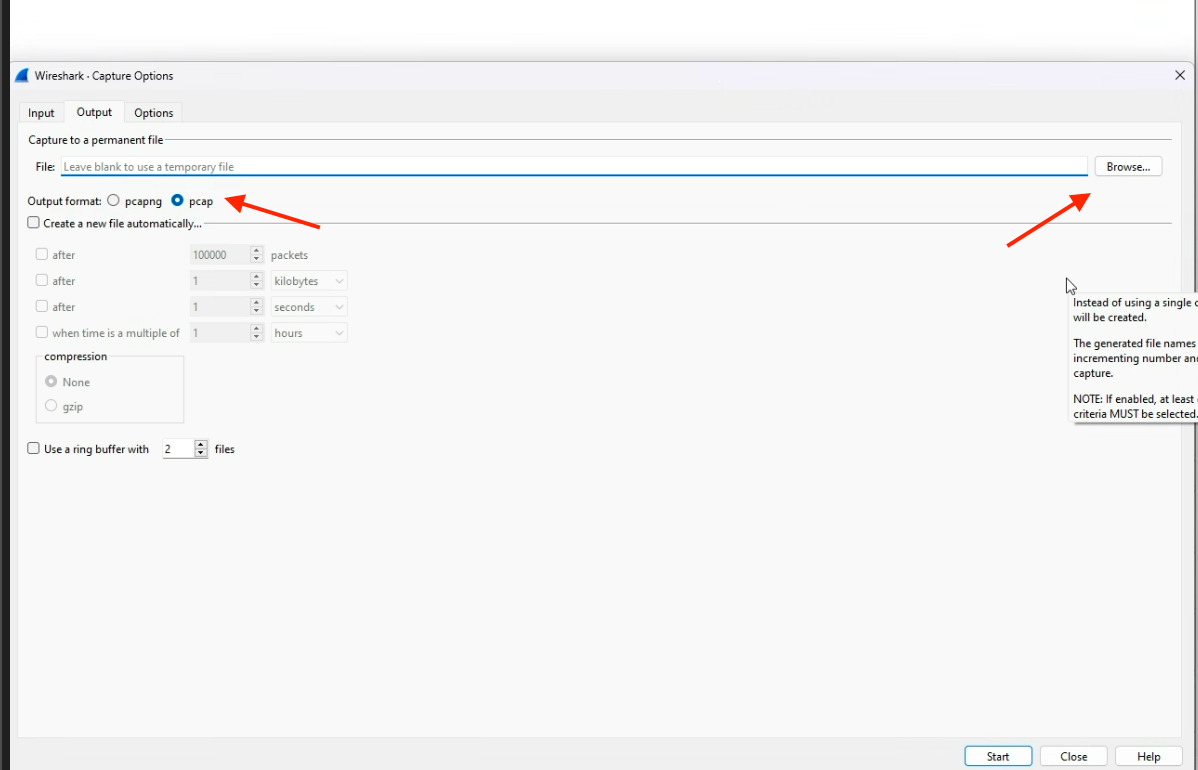
Task: Select the pcapng output format radio
Action: (x=113, y=201)
